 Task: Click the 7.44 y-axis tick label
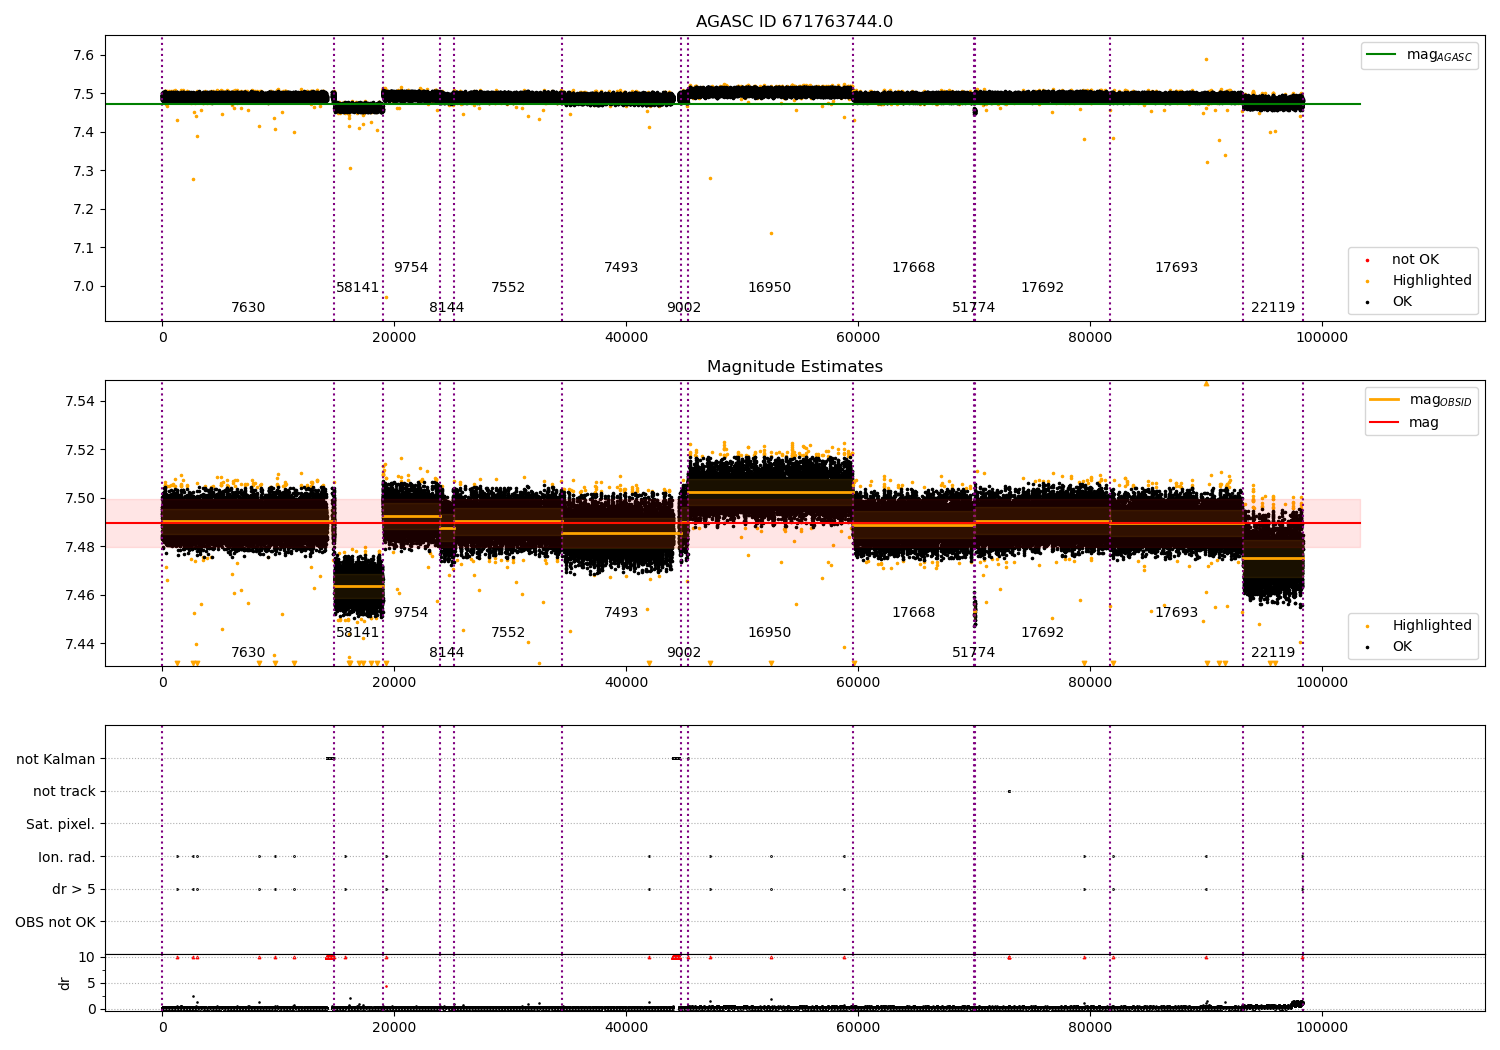tap(80, 644)
